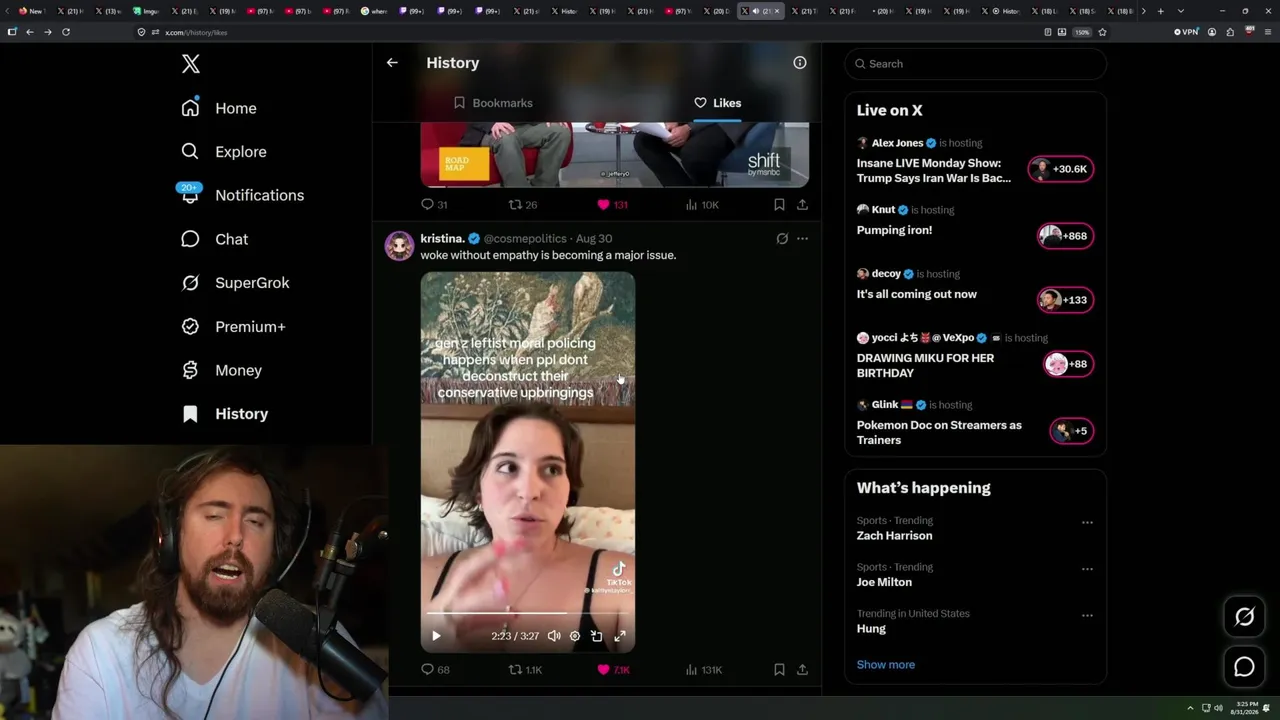Unlike the post with 131 likes
This screenshot has height=720, width=1280.
tap(612, 204)
